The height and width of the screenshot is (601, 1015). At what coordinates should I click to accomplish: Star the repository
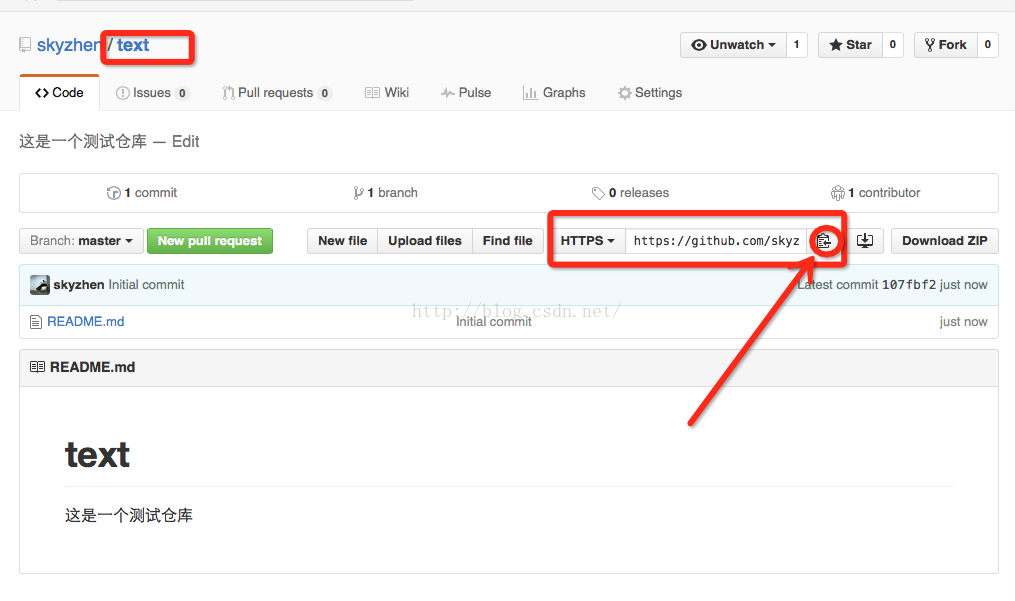click(x=850, y=45)
